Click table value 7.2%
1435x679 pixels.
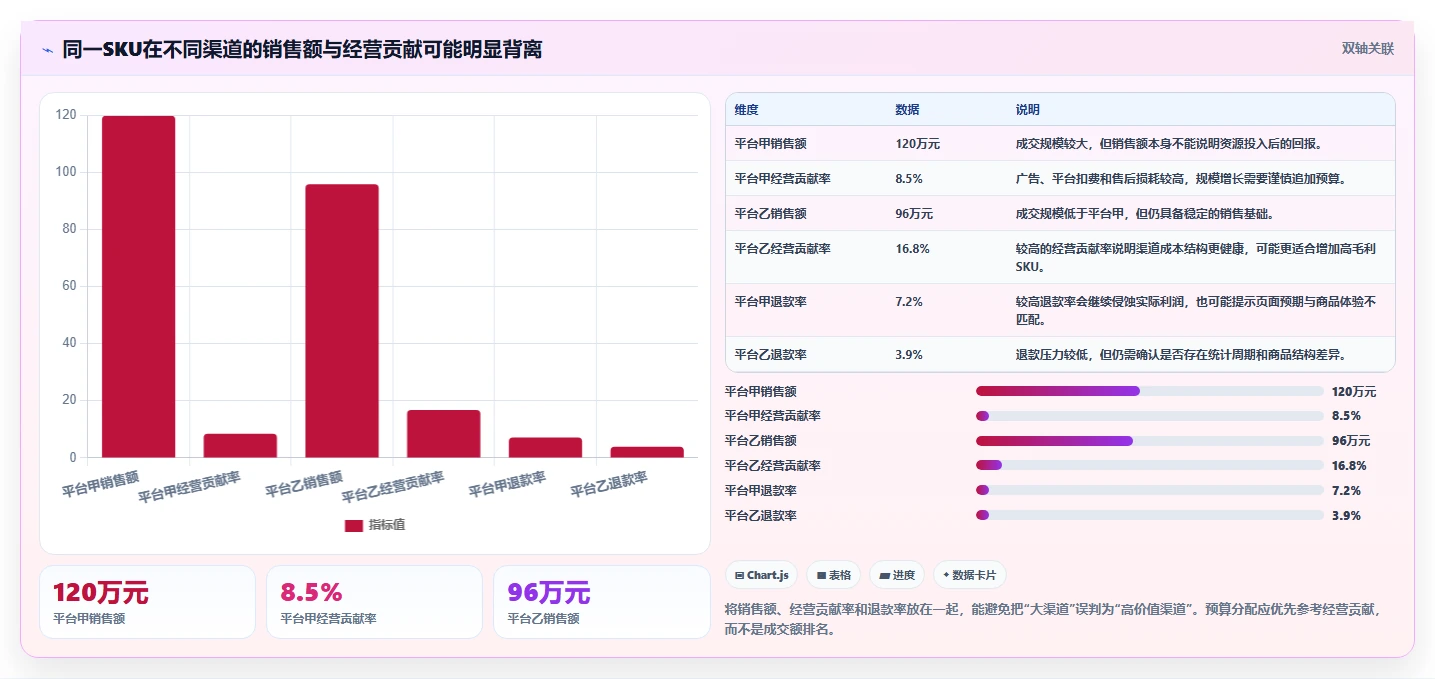909,302
